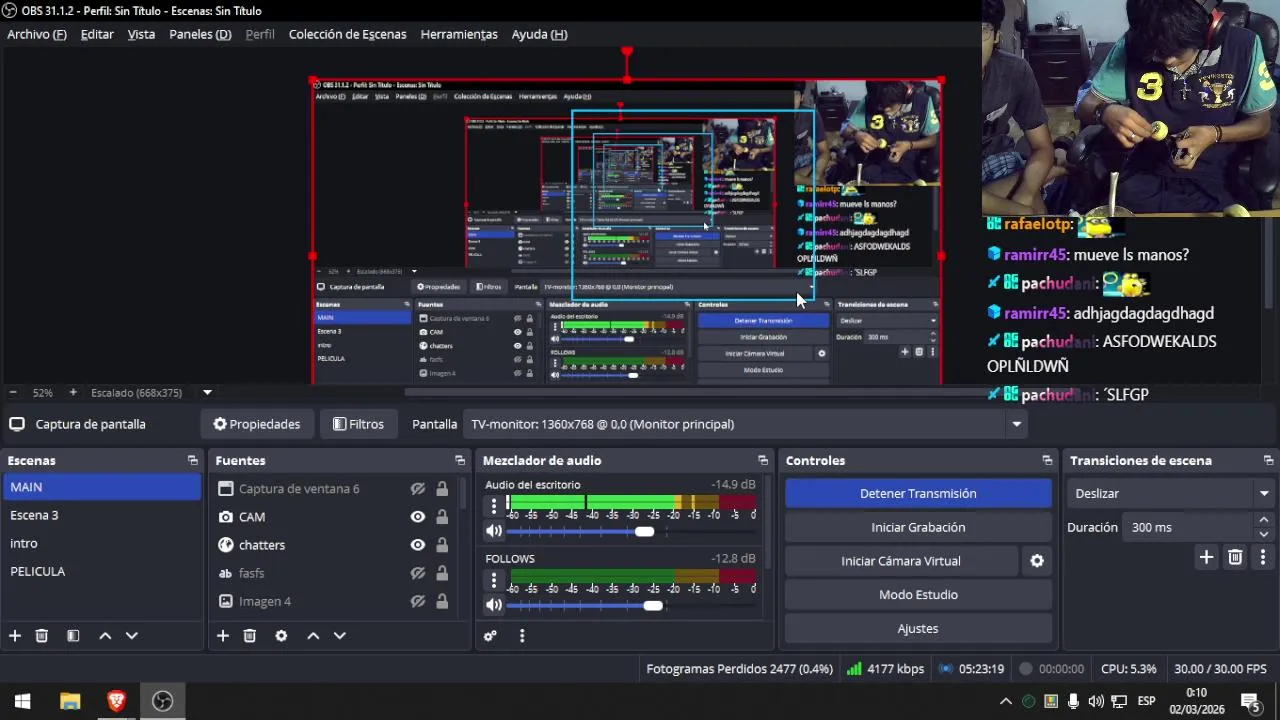Remove transition with trash icon
The image size is (1280, 720).
coord(1235,558)
